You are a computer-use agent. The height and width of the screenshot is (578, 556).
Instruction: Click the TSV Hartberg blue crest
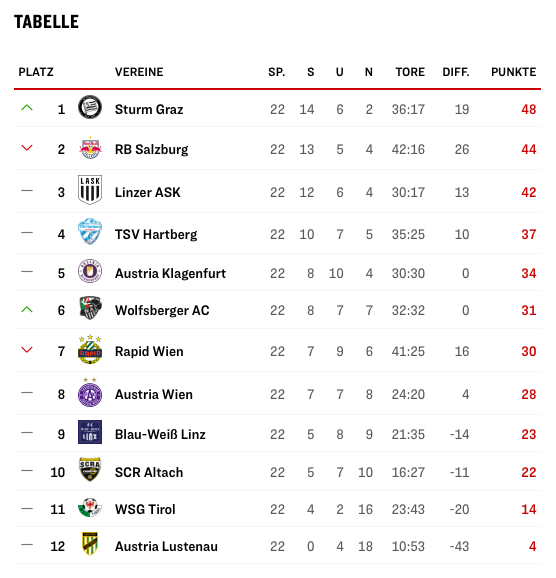click(x=90, y=231)
